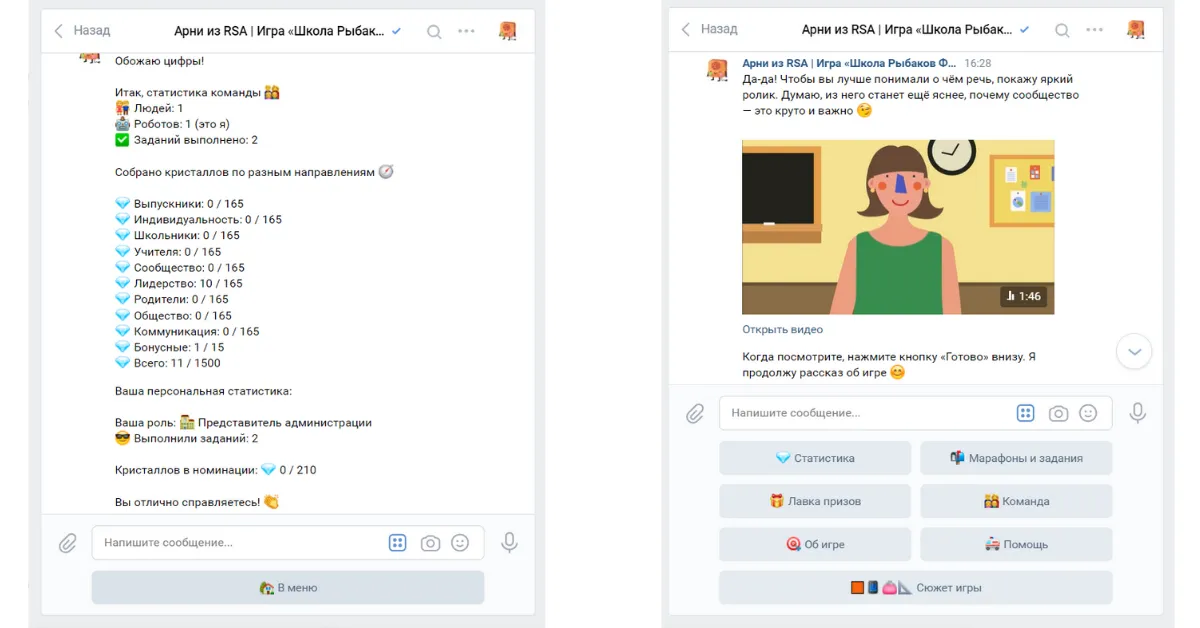Click paperclip attachment icon in left chat
This screenshot has width=1200, height=628.
(x=67, y=543)
